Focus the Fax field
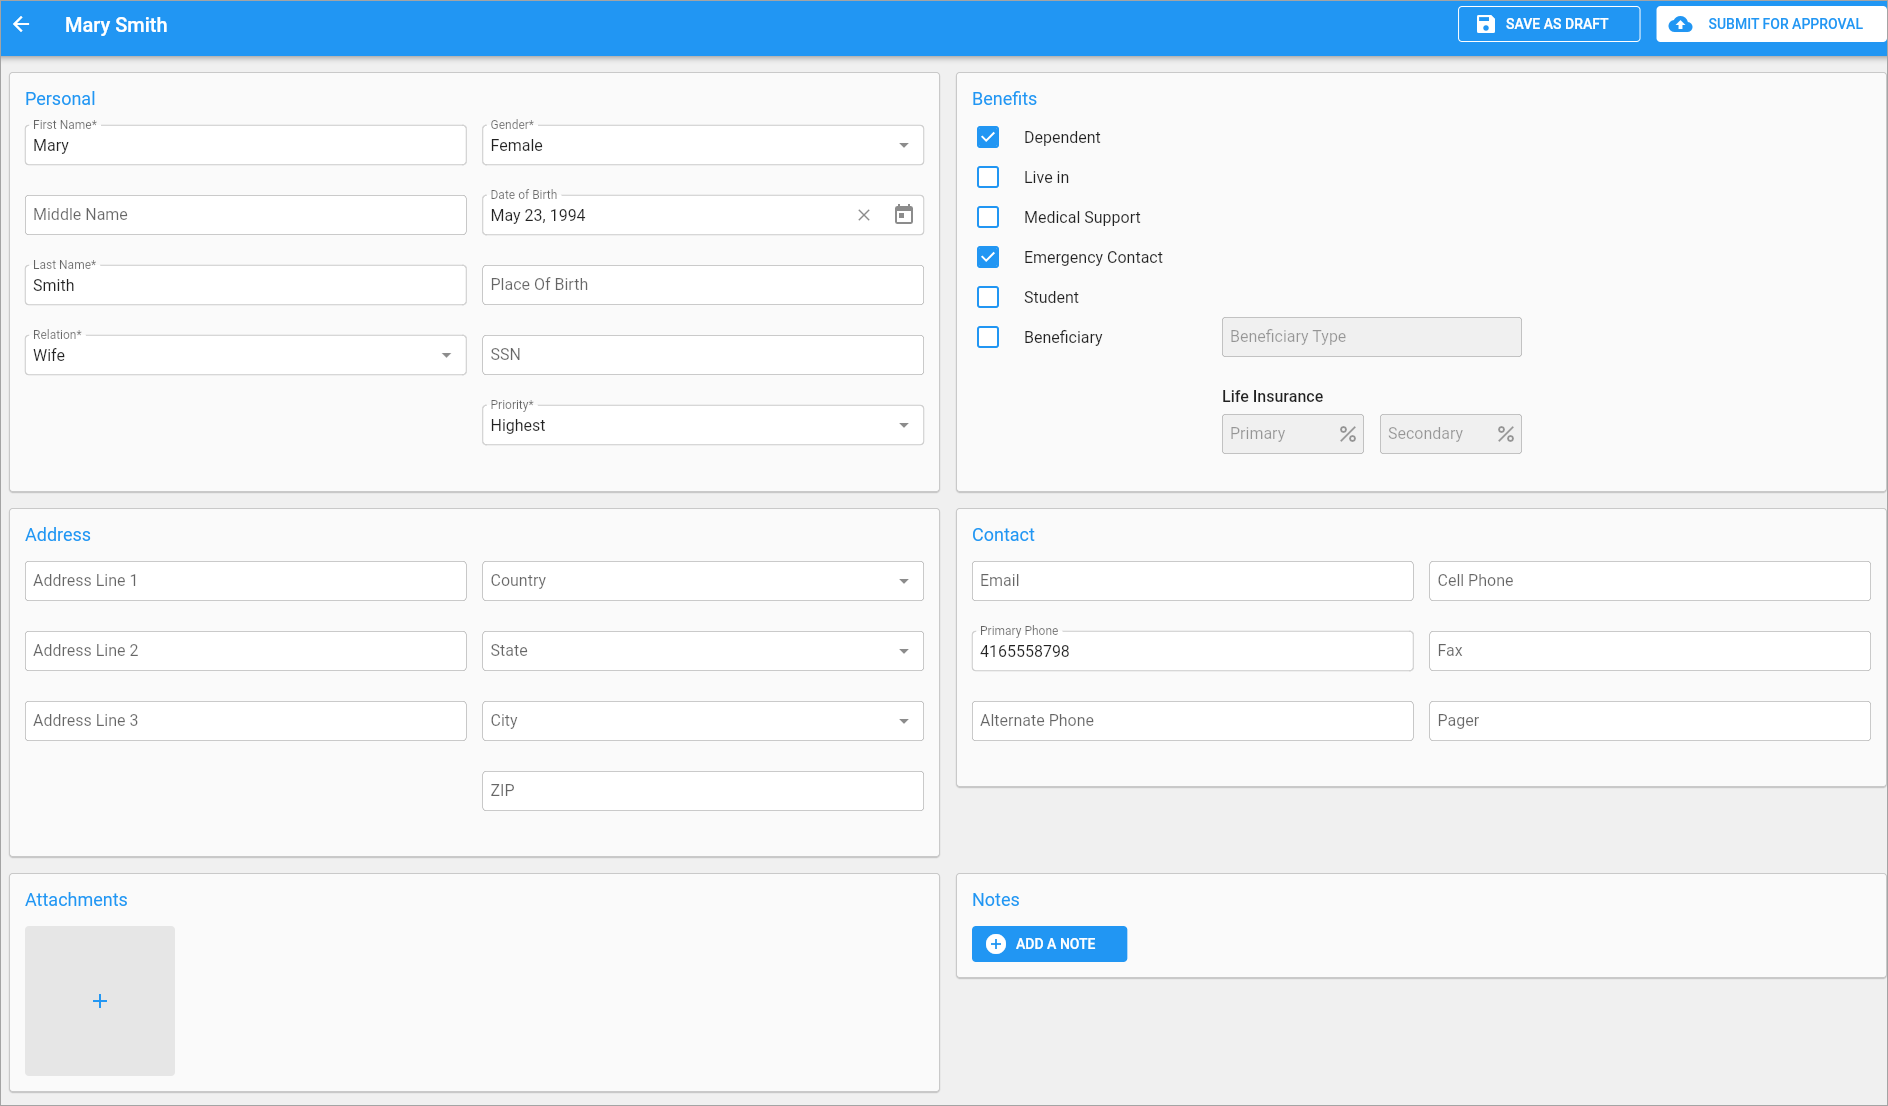 1650,651
